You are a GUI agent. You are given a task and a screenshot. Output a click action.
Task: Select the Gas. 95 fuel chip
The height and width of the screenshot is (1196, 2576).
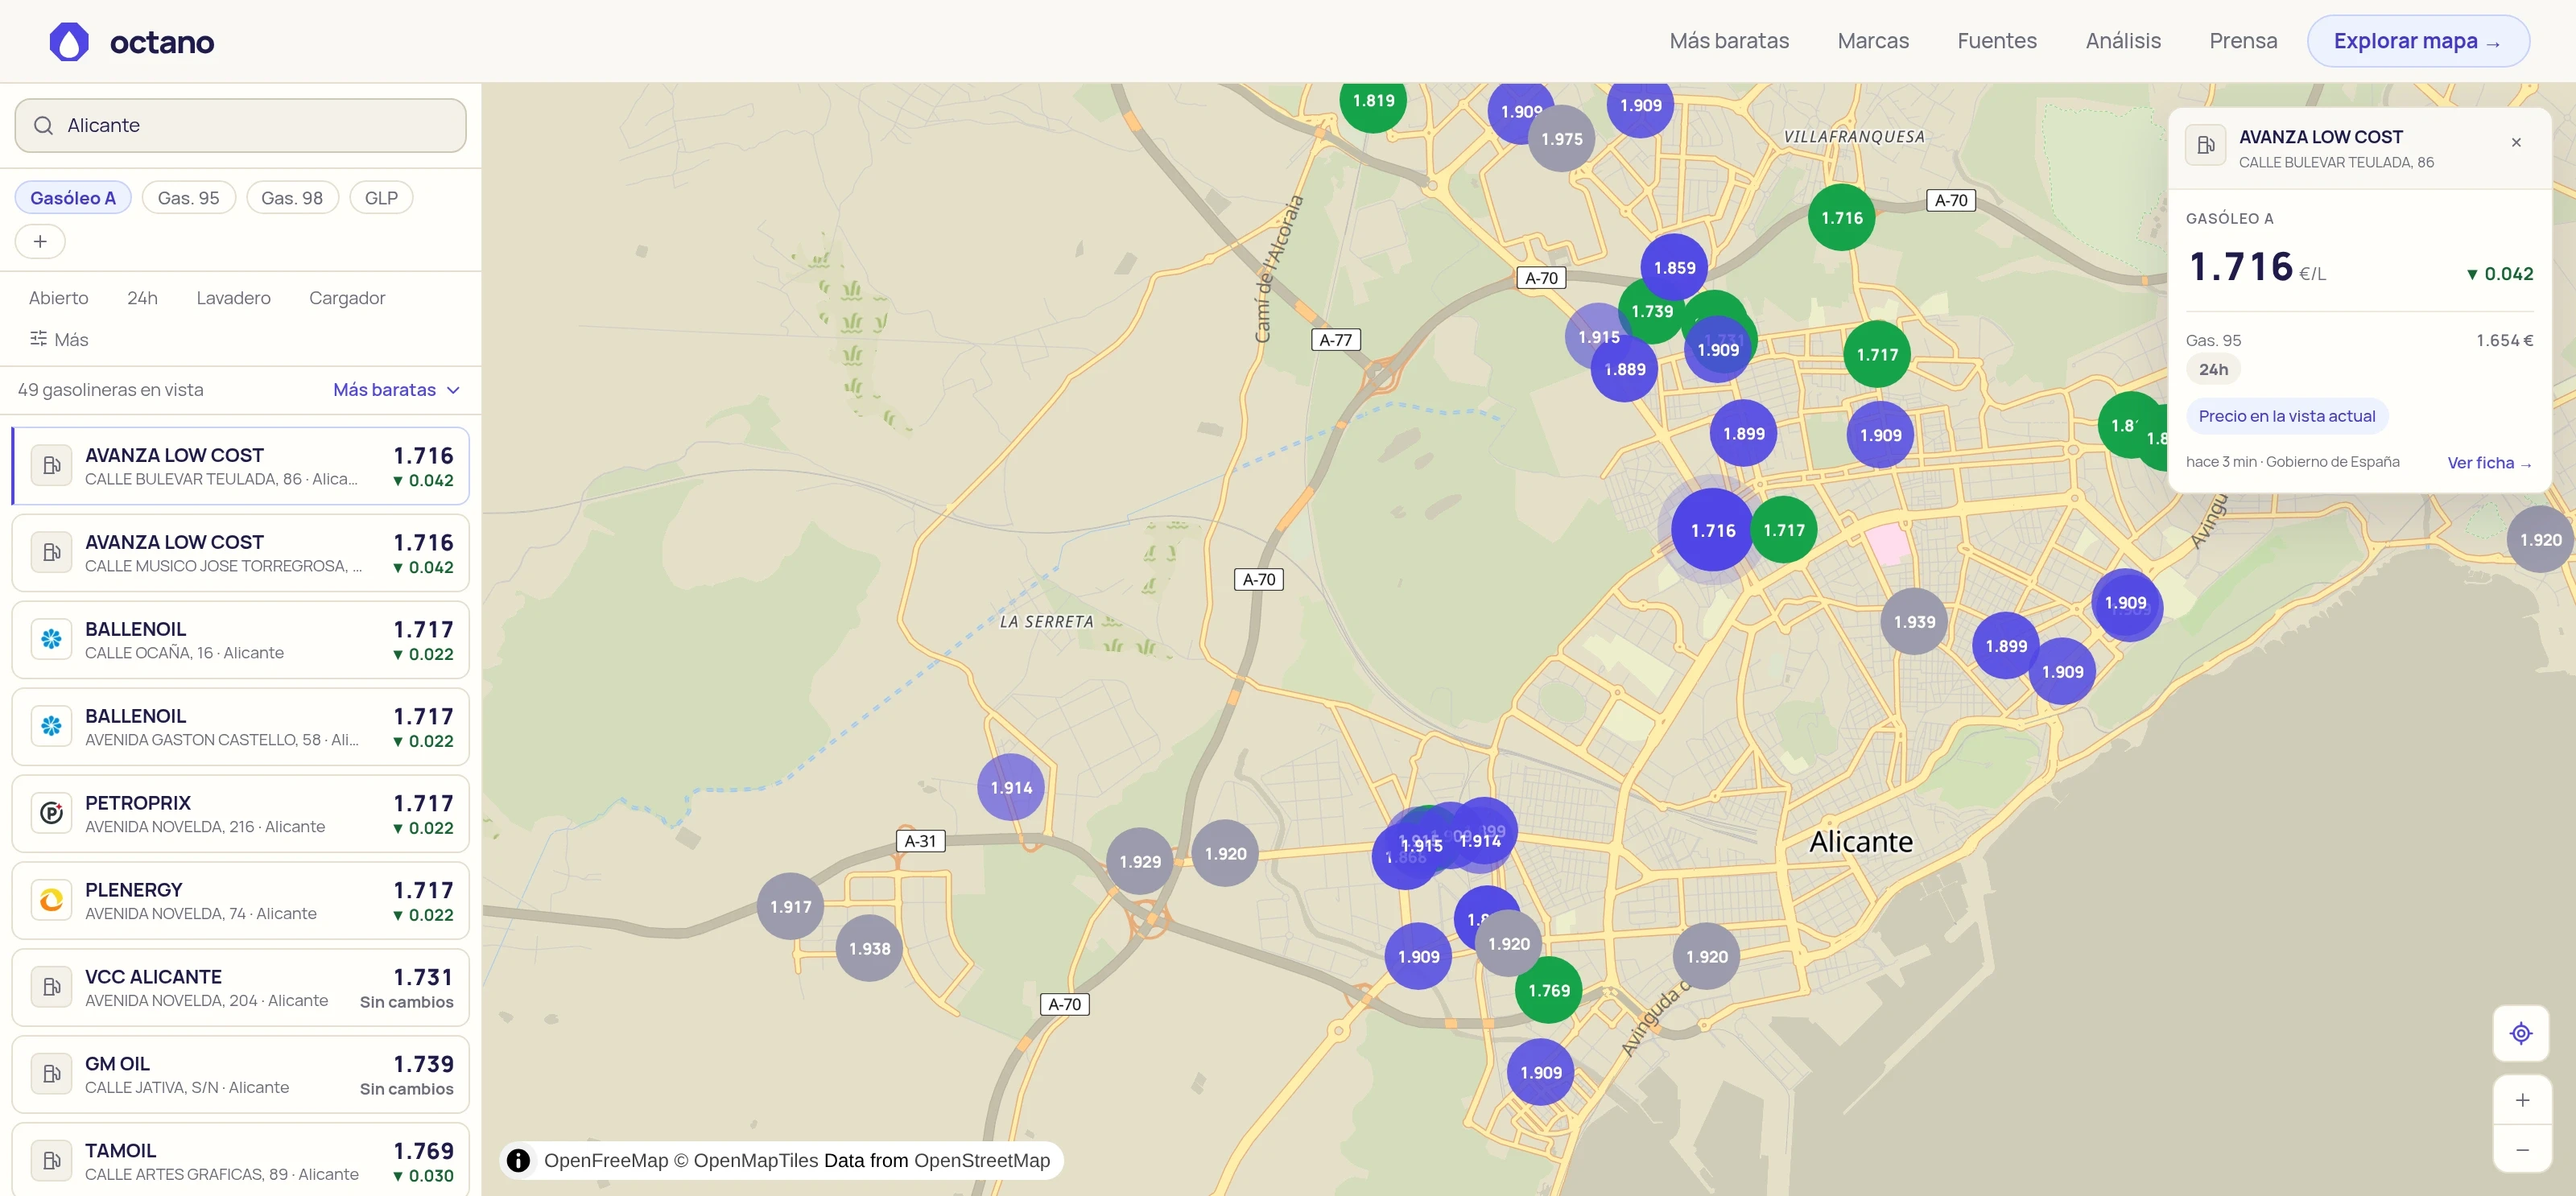188,197
